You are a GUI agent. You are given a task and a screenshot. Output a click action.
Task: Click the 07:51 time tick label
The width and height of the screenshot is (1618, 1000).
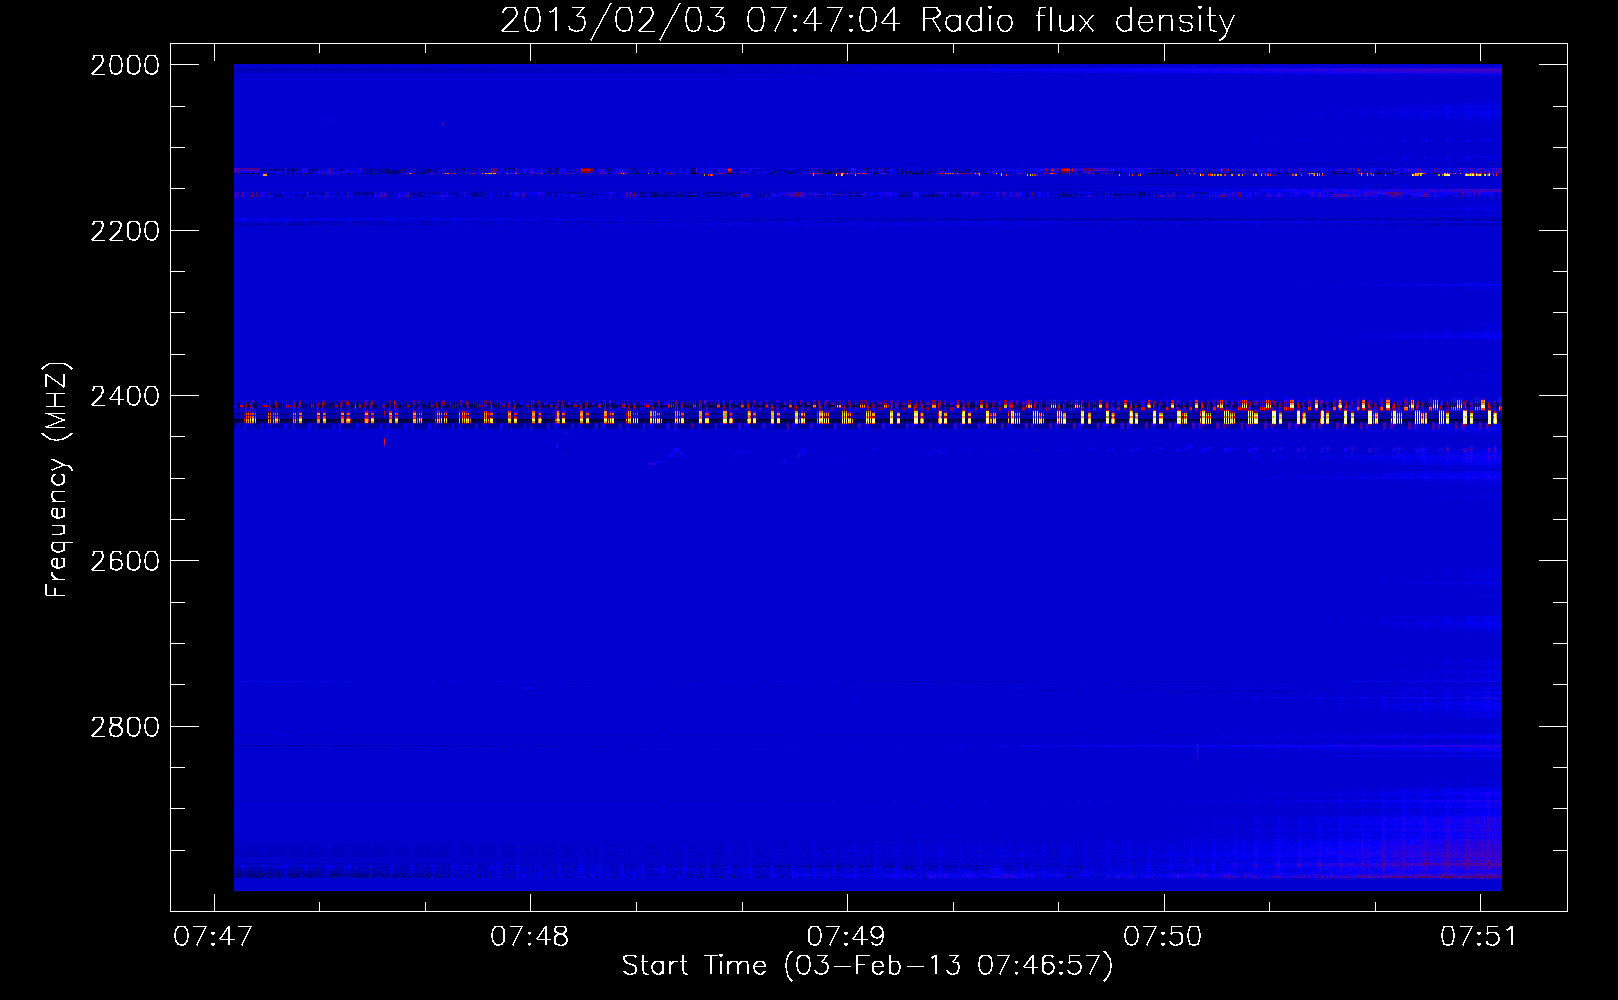(x=1479, y=937)
